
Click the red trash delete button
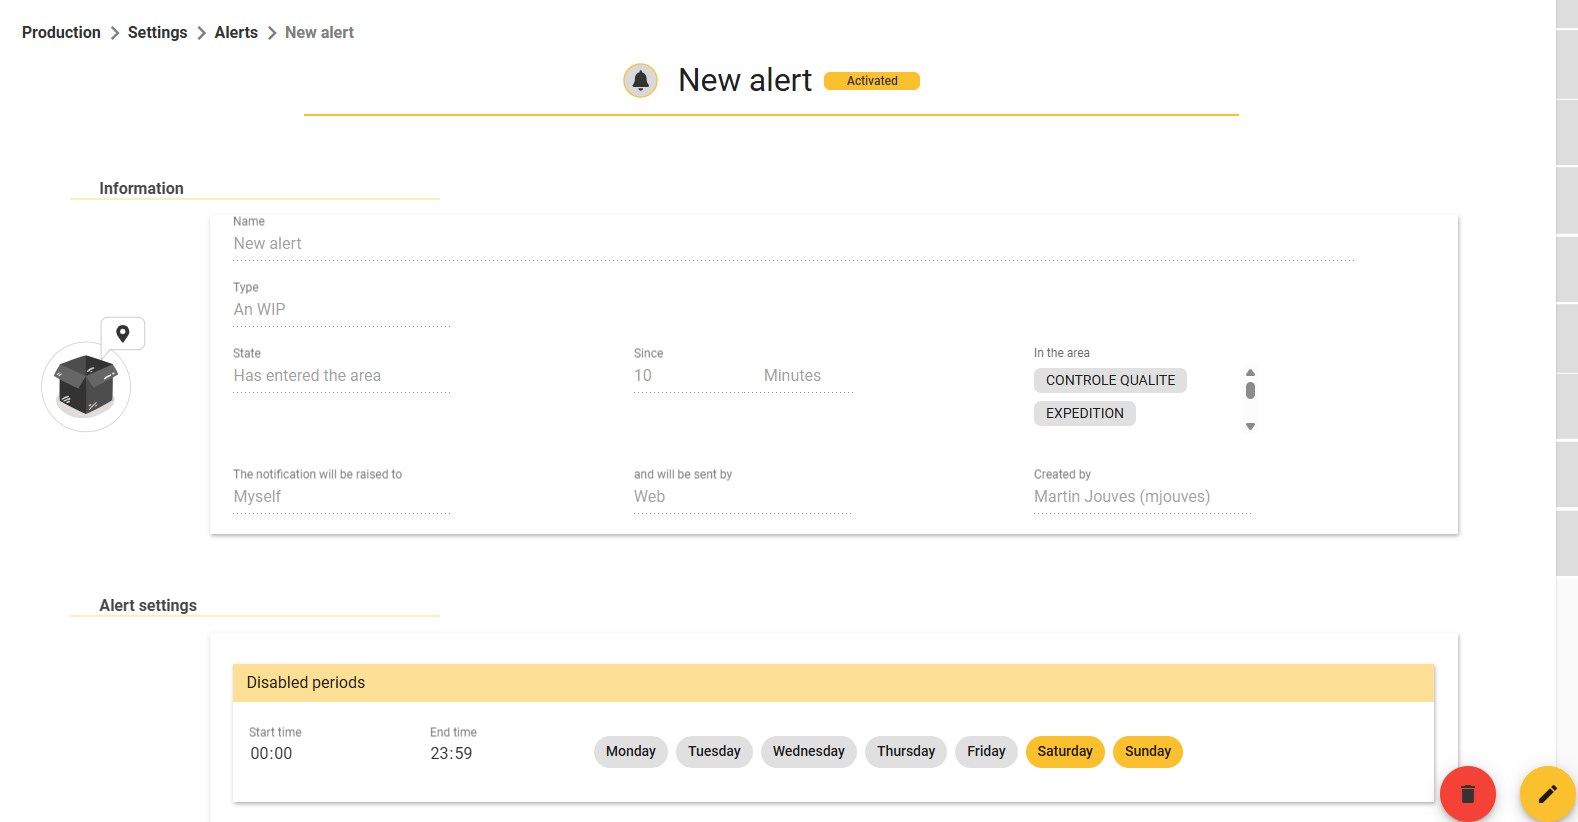[x=1467, y=794]
